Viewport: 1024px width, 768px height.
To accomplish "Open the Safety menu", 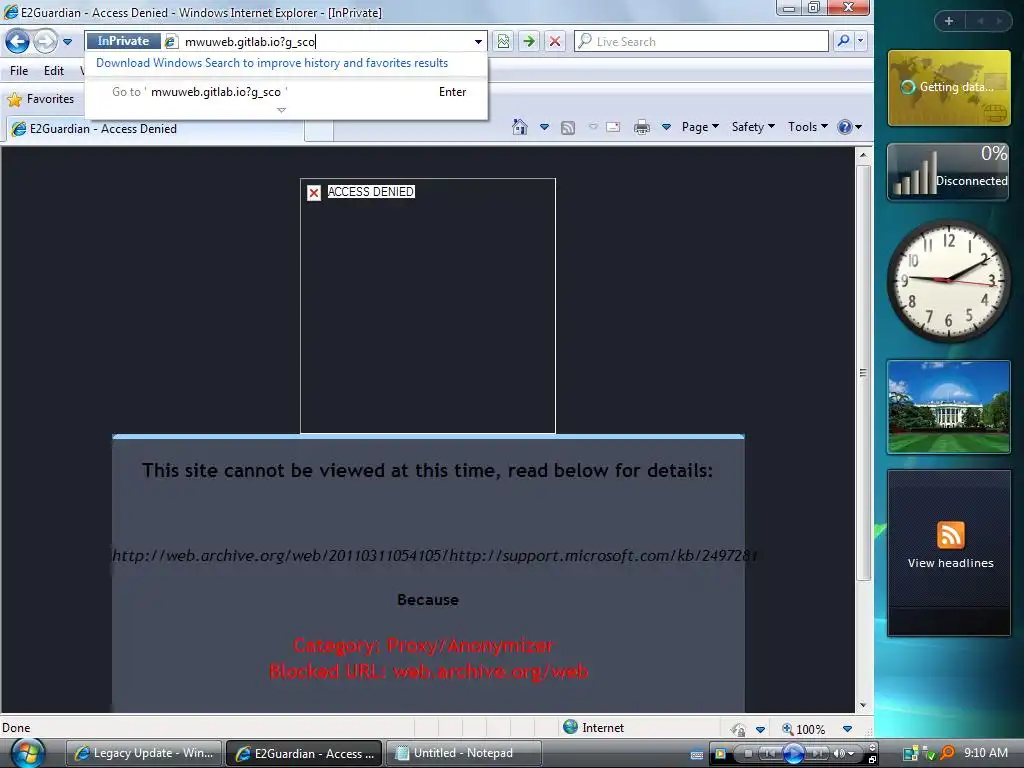I will point(753,127).
